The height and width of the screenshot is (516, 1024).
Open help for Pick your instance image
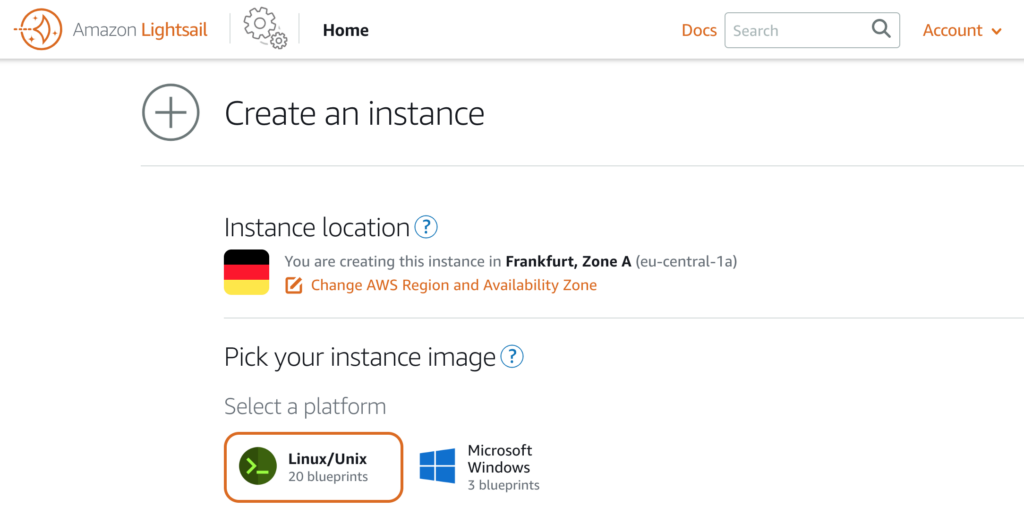512,357
